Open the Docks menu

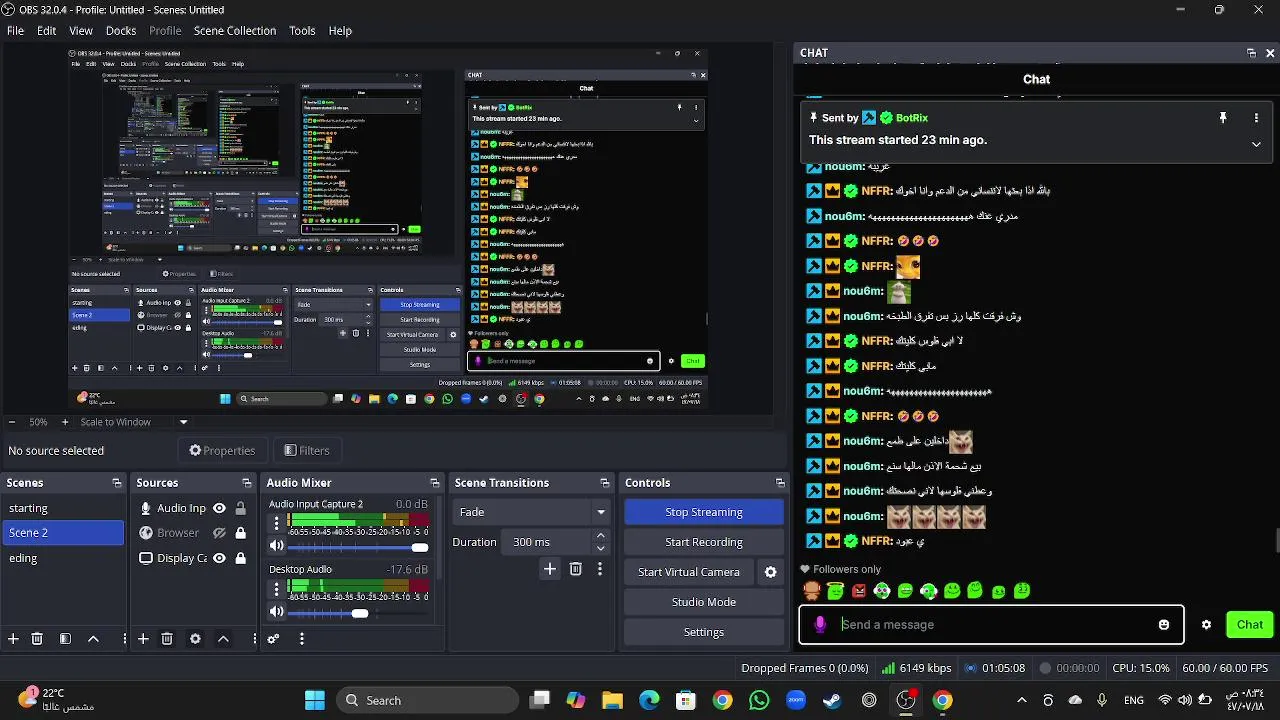[121, 31]
